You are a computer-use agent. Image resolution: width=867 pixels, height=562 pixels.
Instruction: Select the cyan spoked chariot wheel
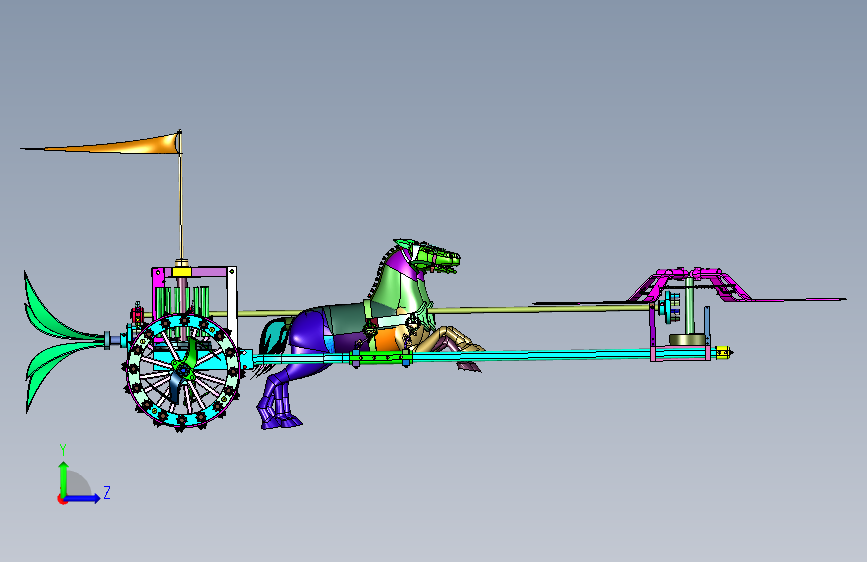[182, 372]
